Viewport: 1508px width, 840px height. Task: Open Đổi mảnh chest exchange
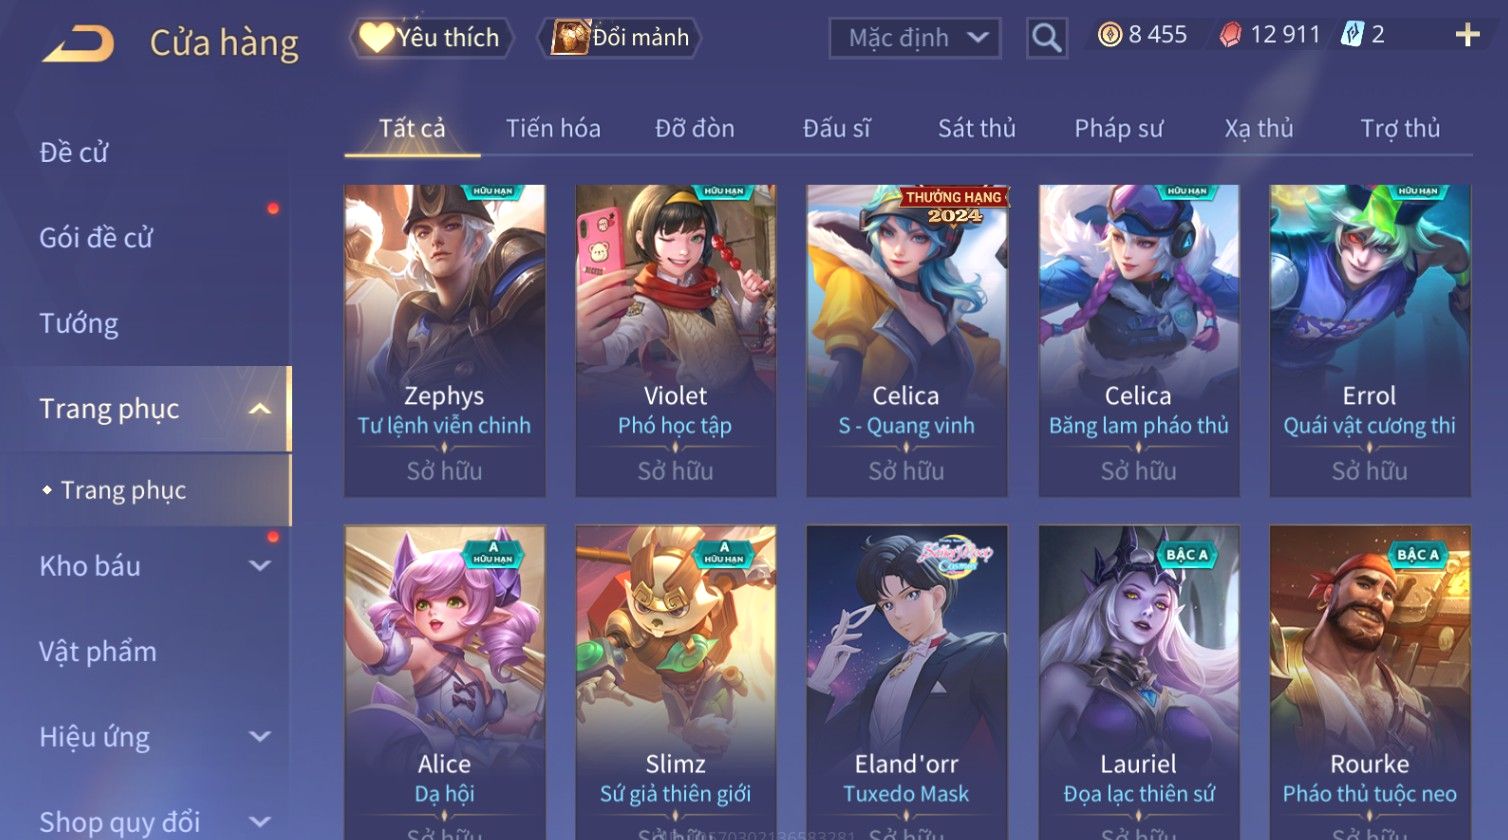tap(620, 38)
